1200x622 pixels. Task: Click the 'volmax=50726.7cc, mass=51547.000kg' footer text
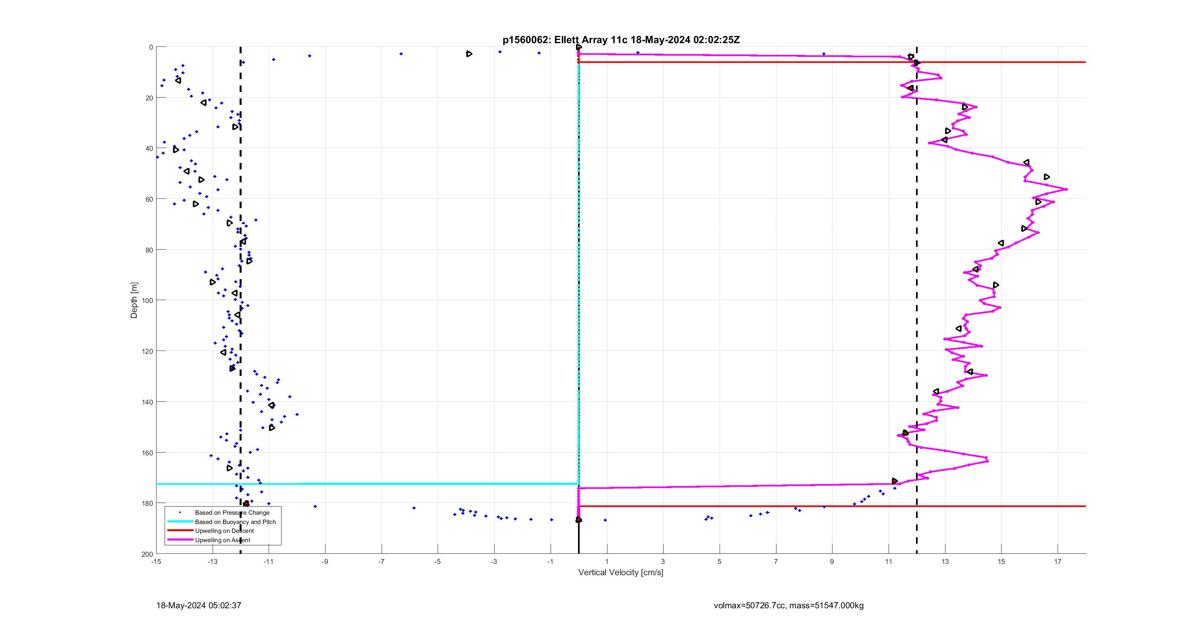[789, 606]
